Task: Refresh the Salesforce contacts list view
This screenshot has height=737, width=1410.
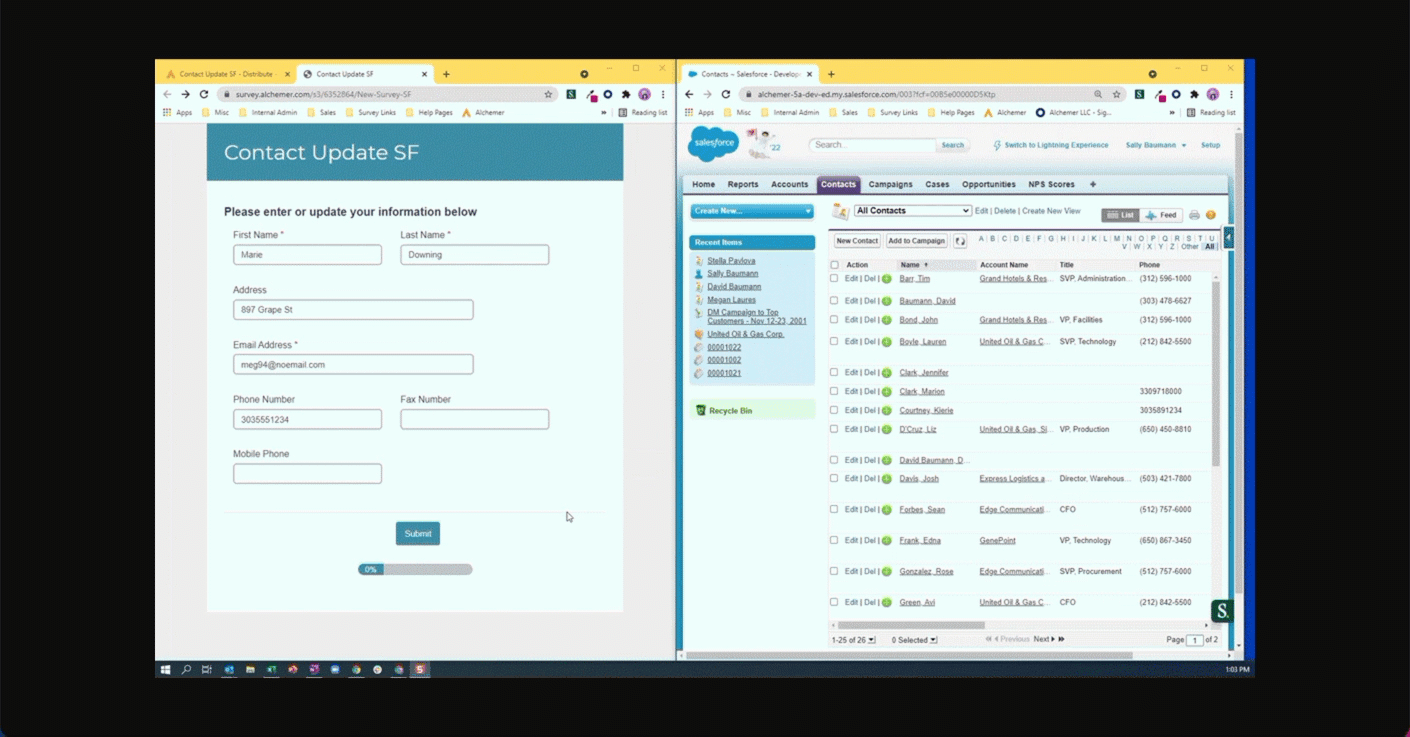Action: pos(960,241)
